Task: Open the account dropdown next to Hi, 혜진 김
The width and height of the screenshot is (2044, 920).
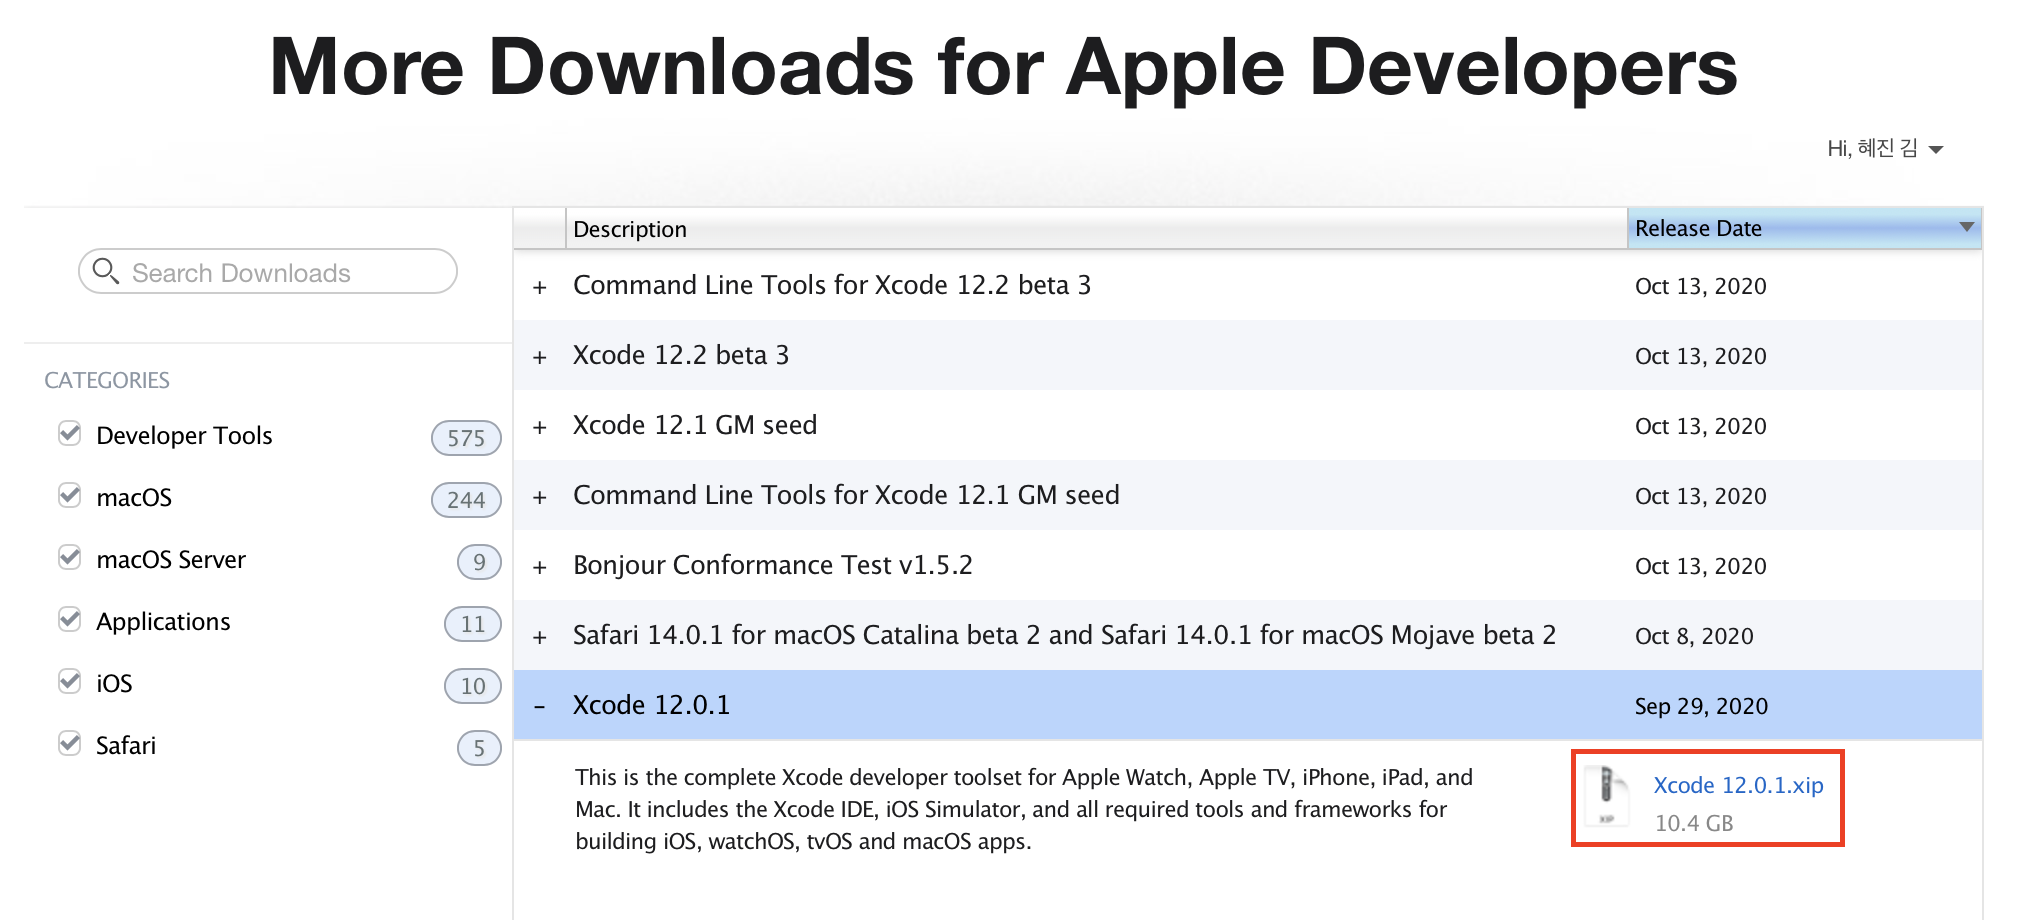Action: (1936, 150)
